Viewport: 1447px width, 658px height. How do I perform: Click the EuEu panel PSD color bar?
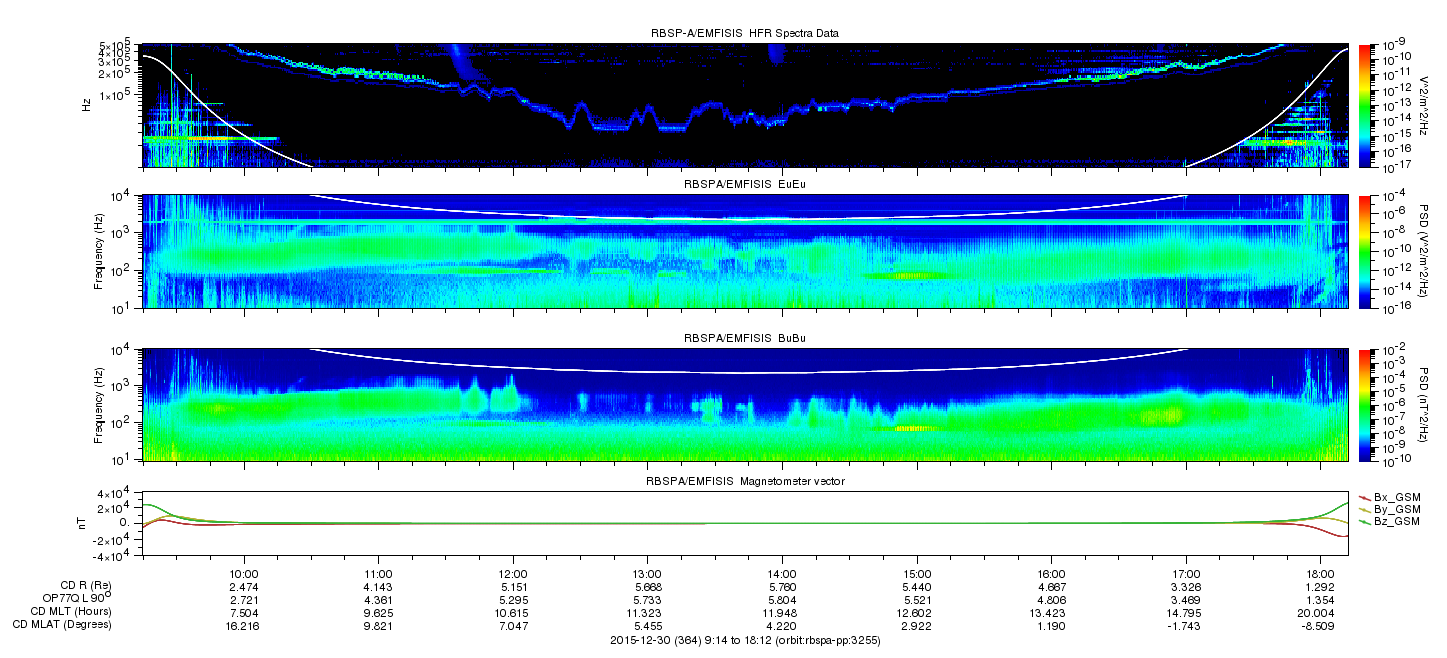(1365, 251)
